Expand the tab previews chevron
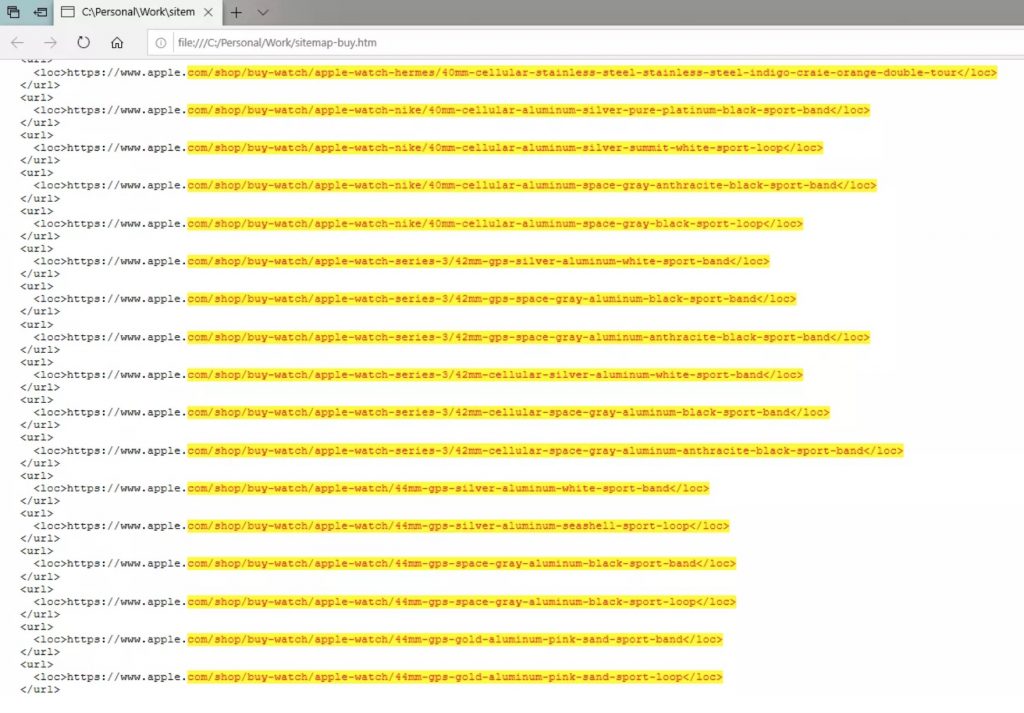The height and width of the screenshot is (713, 1024). pyautogui.click(x=263, y=12)
